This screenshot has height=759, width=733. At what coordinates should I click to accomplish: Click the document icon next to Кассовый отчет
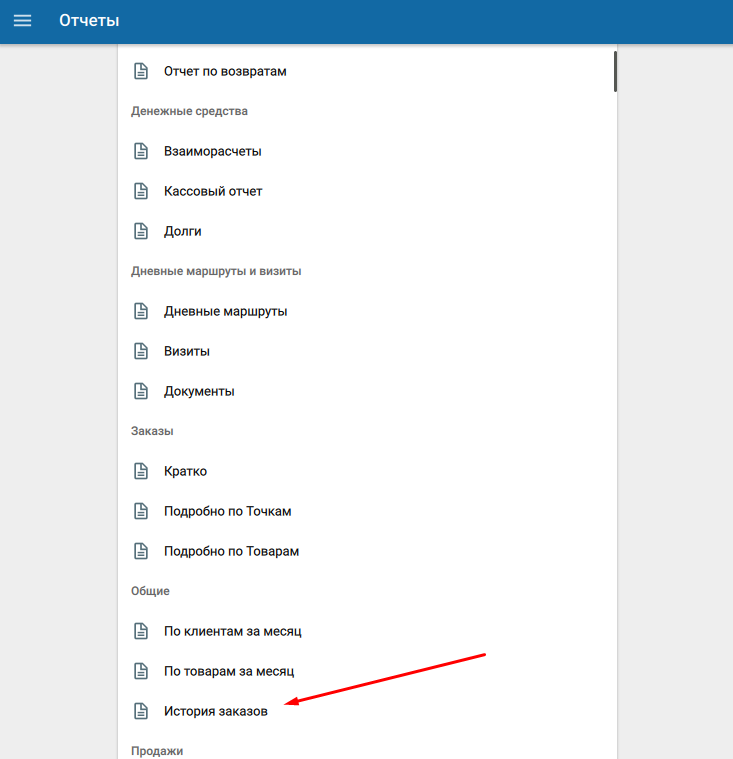click(141, 191)
